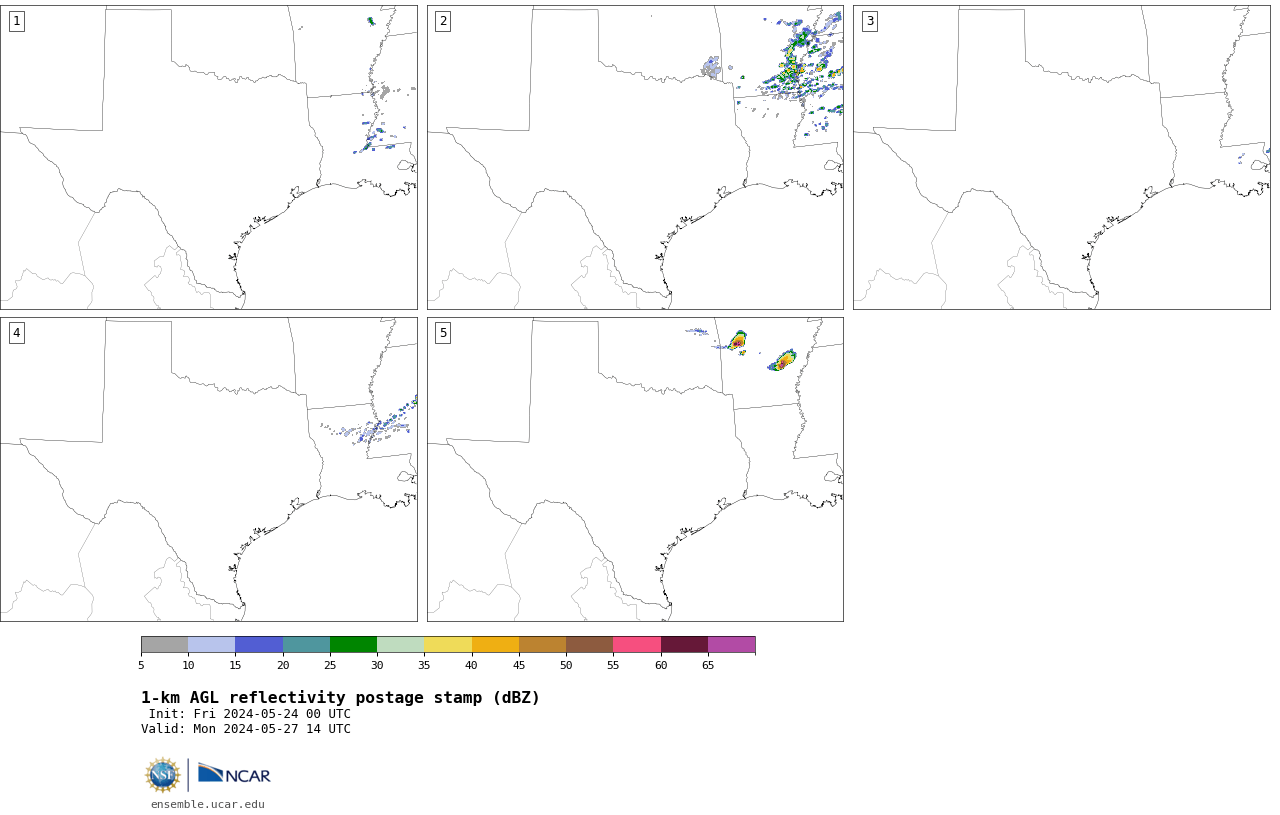
Task: Open ensemble member 4 reflectivity map
Action: click(x=209, y=469)
